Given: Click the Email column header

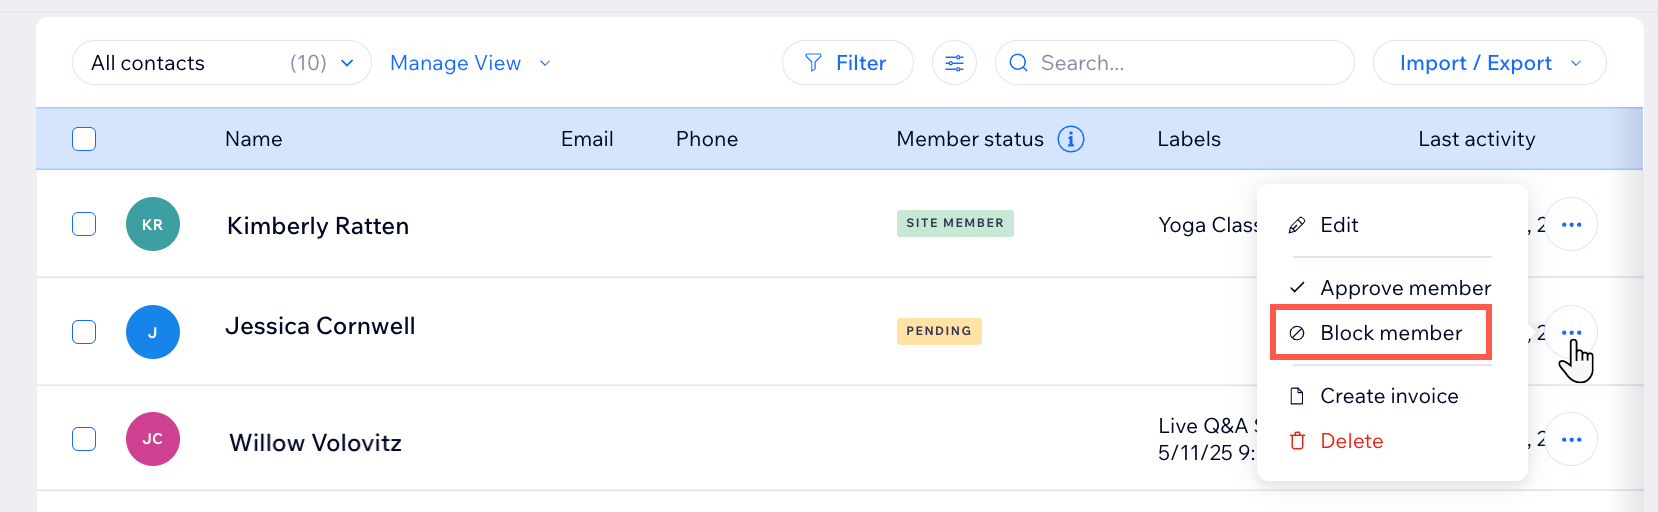Looking at the screenshot, I should 587,139.
